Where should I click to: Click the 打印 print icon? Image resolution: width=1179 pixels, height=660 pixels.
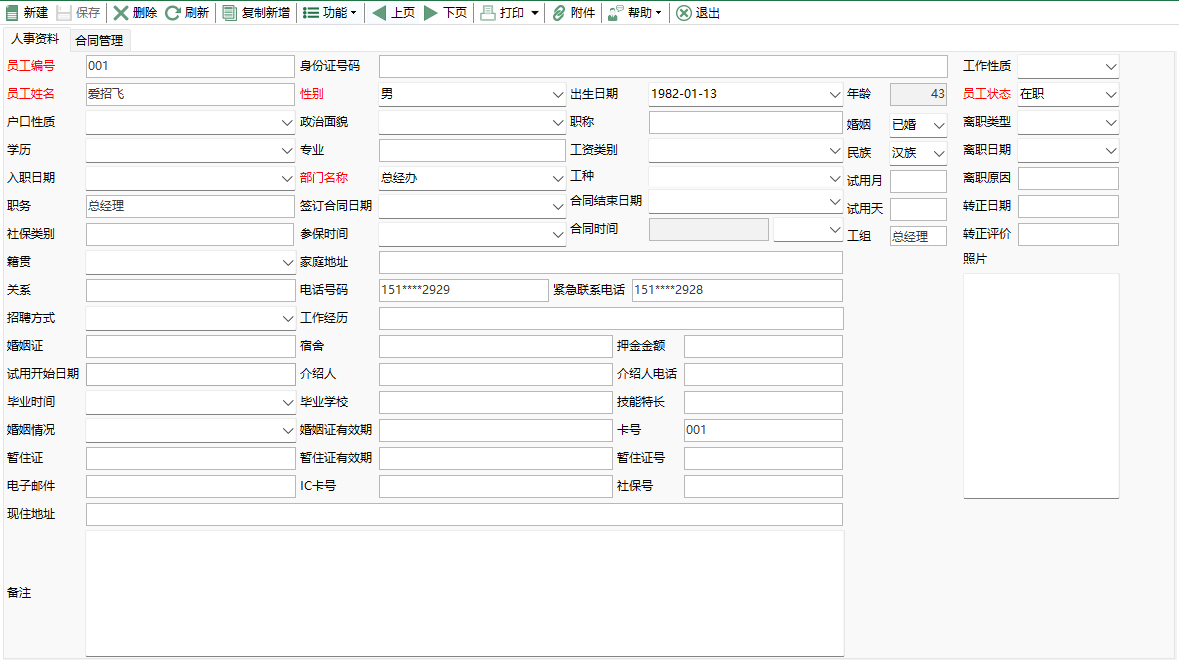tap(509, 14)
